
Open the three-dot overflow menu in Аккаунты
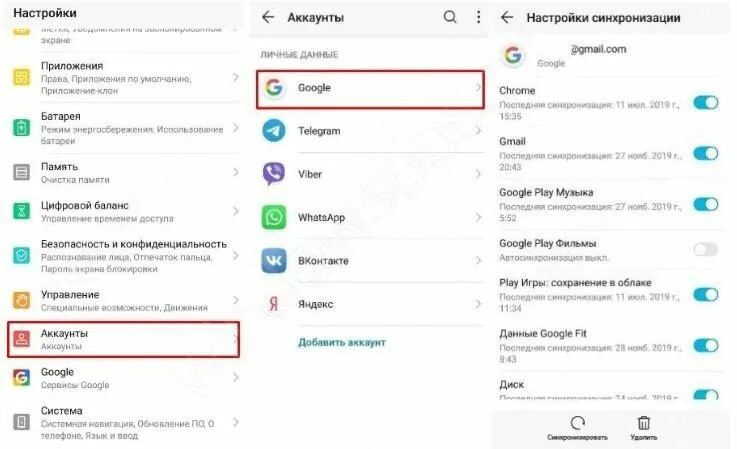point(478,17)
